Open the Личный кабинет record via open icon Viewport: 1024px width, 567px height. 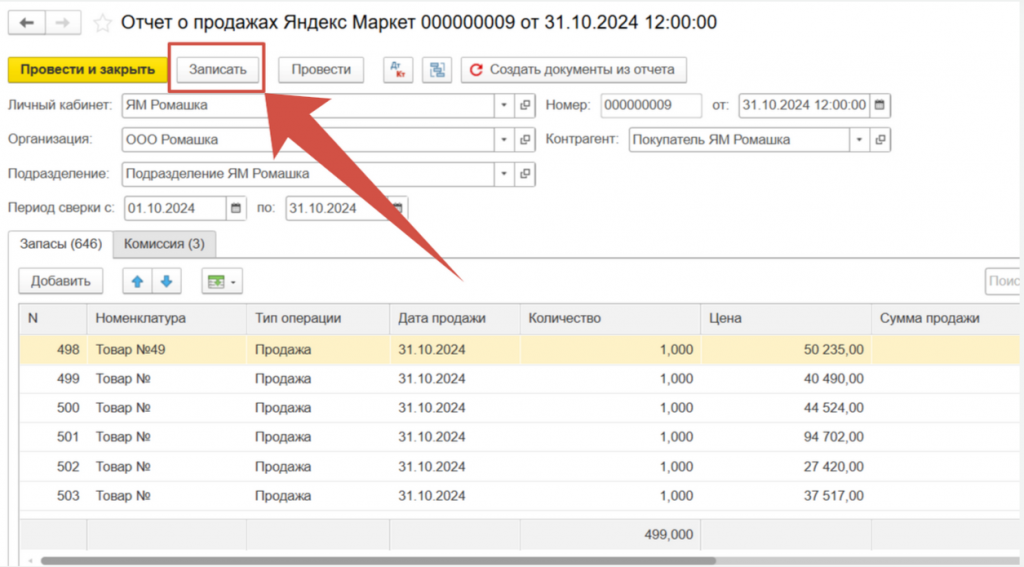(526, 105)
